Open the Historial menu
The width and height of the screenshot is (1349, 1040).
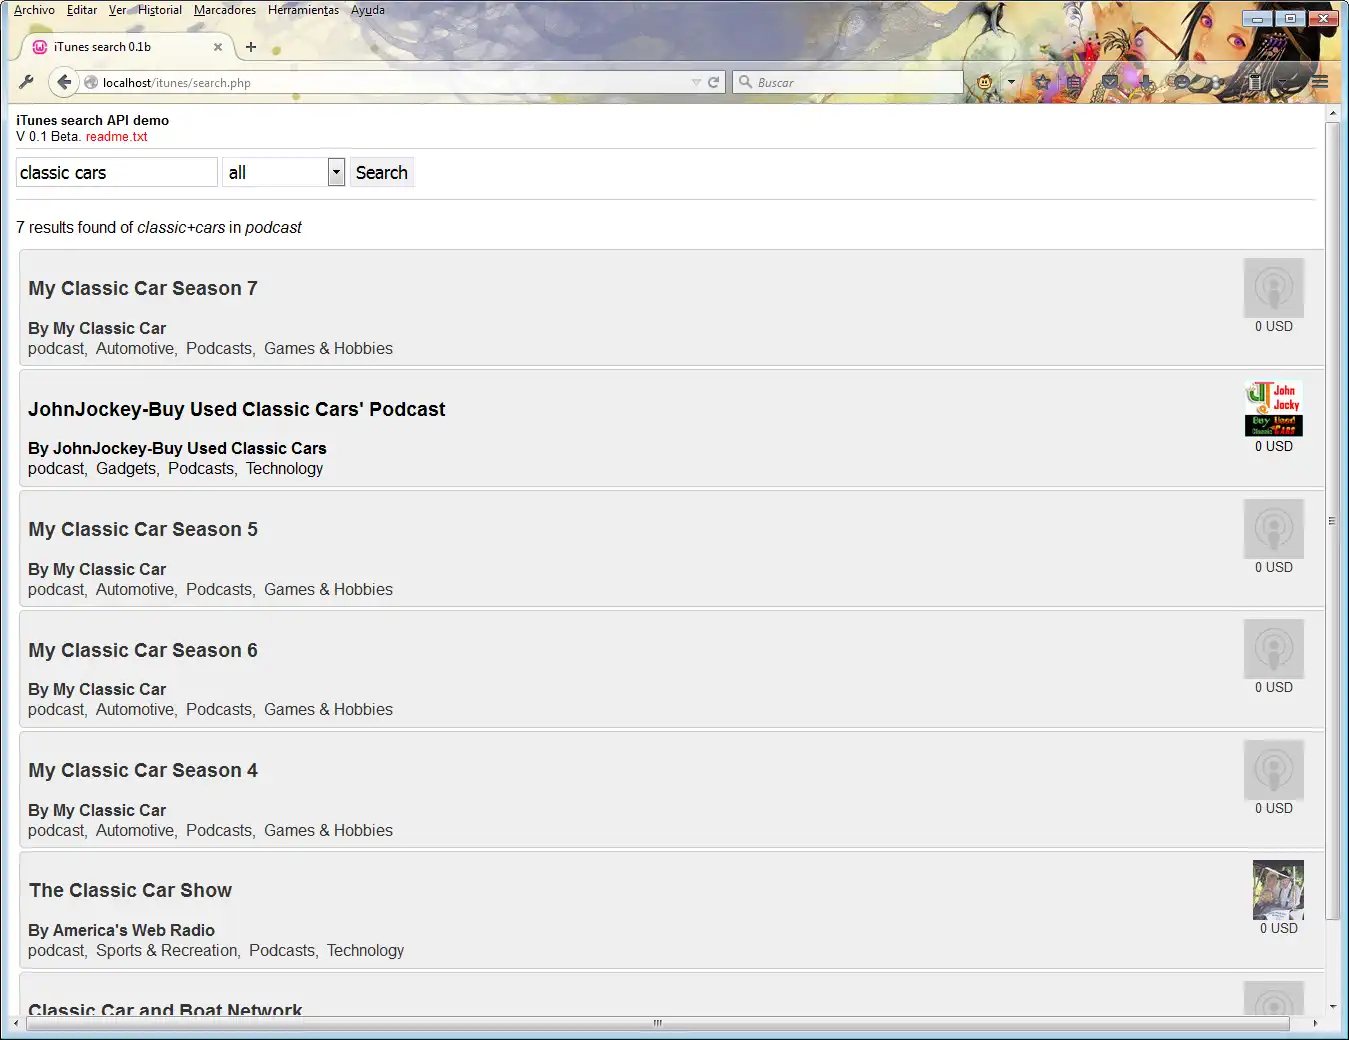[x=160, y=10]
